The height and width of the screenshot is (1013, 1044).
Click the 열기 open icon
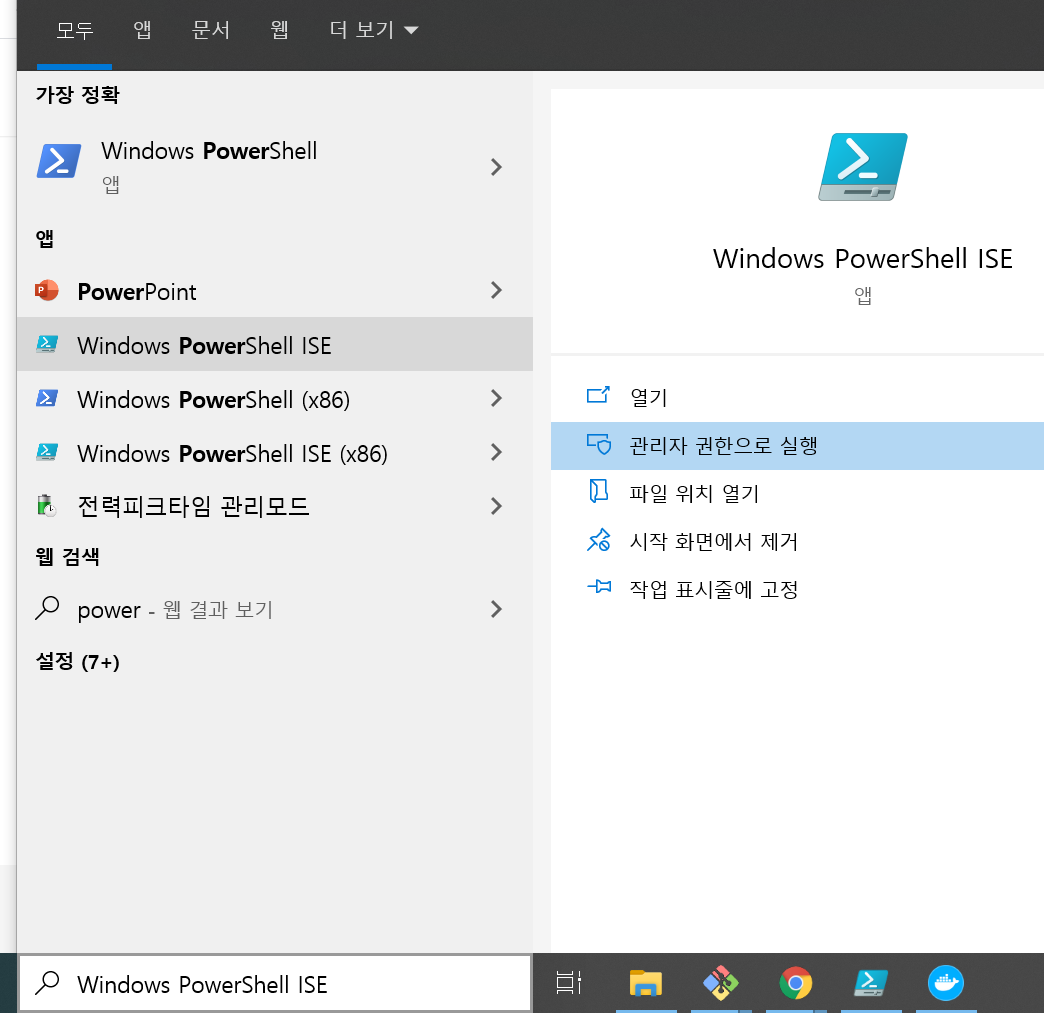coord(598,396)
